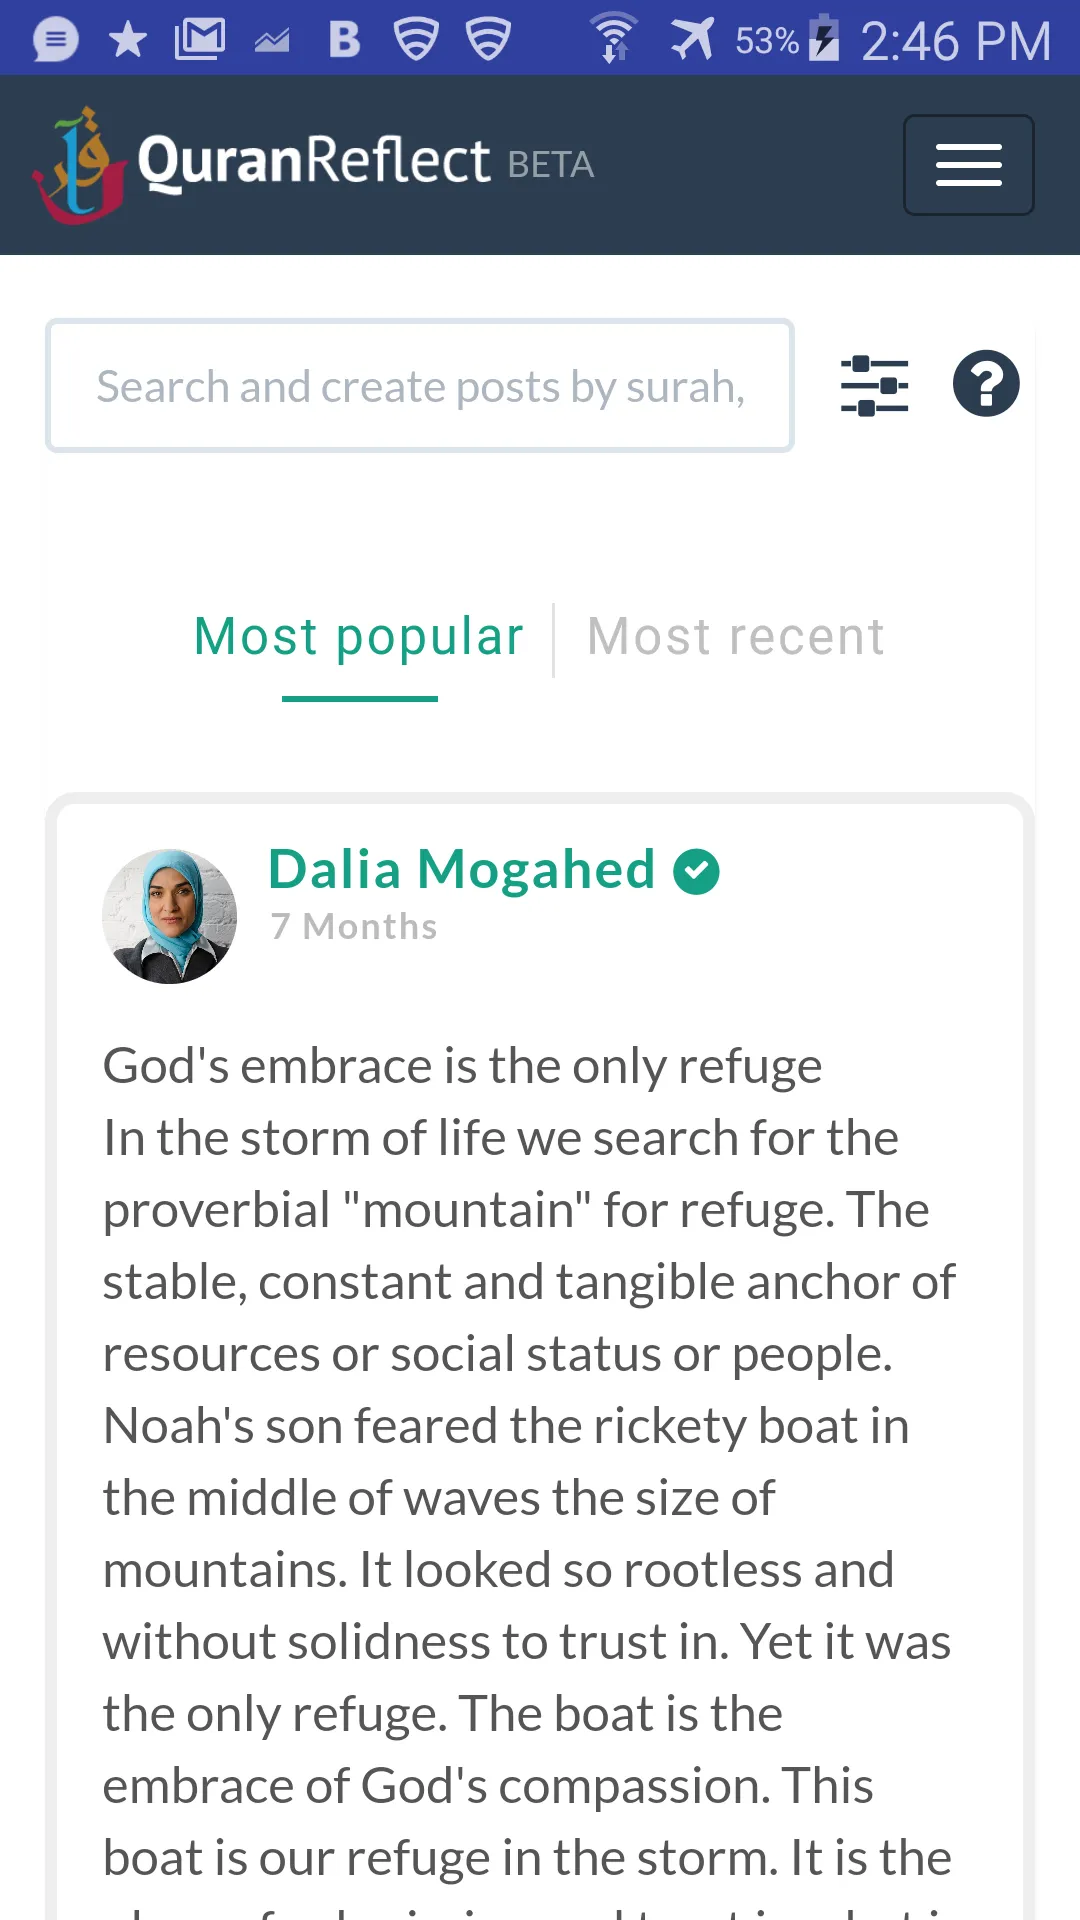
Task: Open the filter sliders icon
Action: 875,385
